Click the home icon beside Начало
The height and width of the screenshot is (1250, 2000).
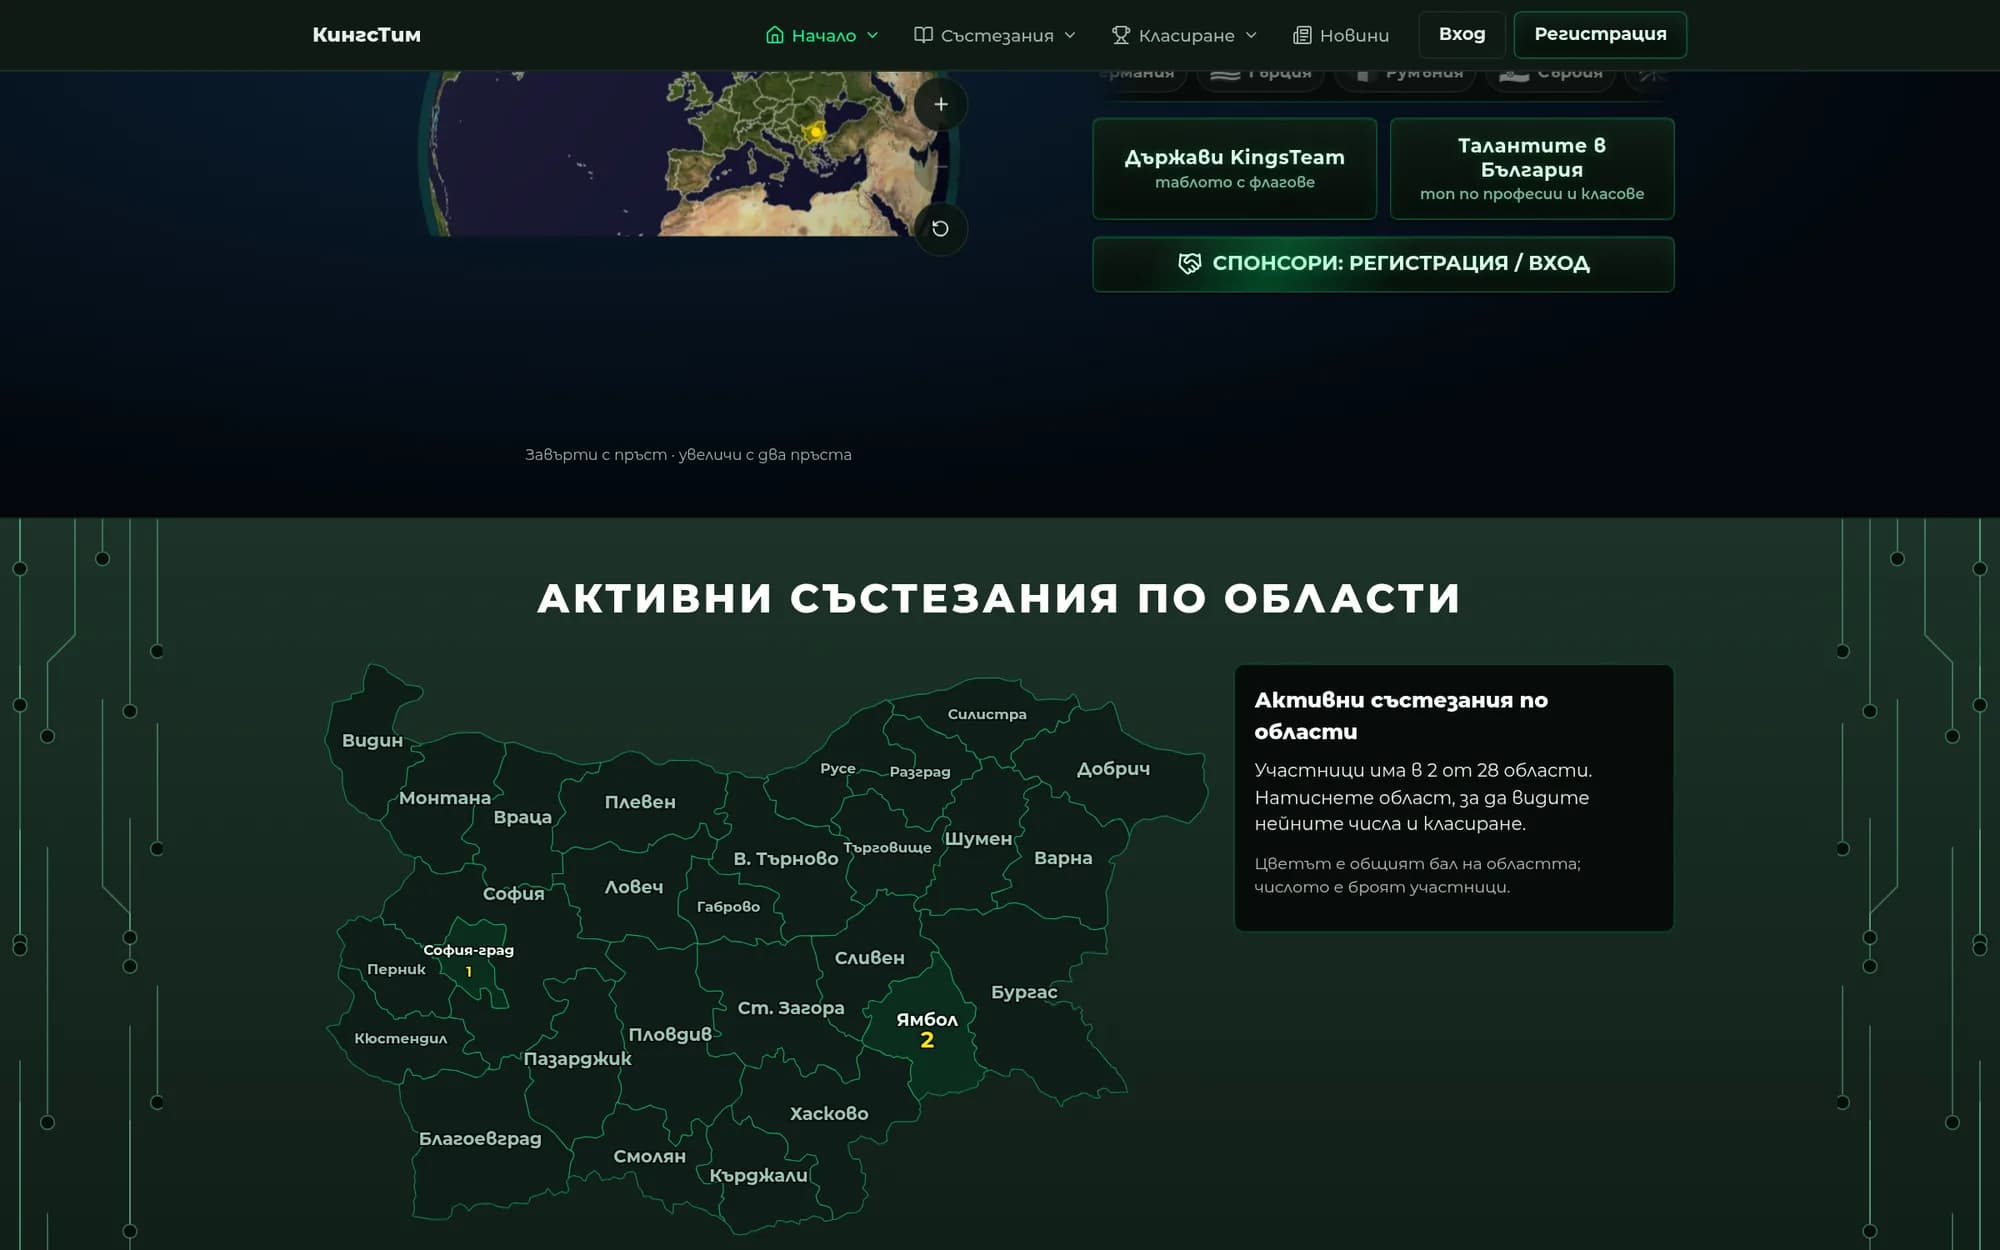pyautogui.click(x=774, y=35)
